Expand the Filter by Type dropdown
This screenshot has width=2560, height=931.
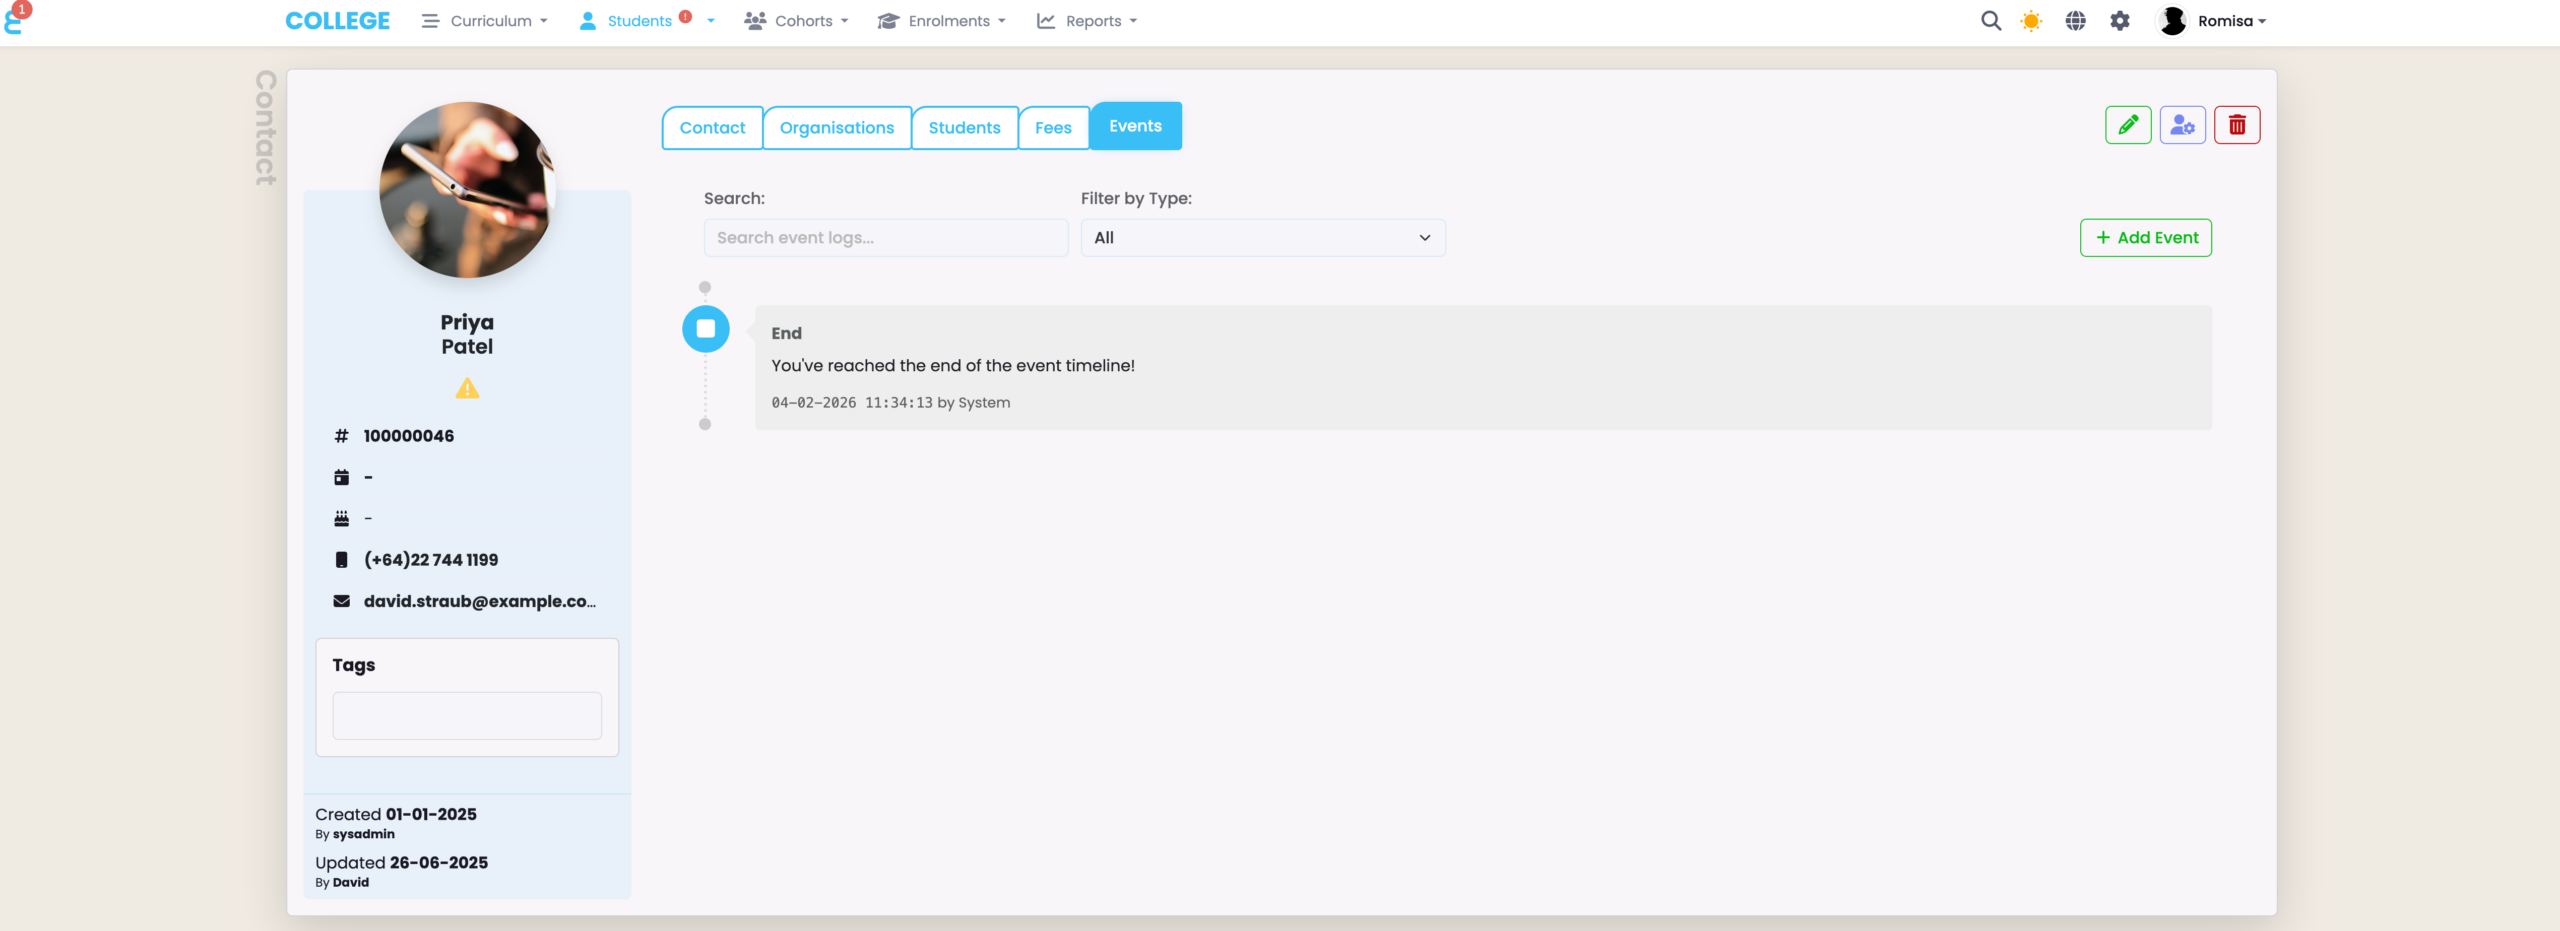[x=1262, y=238]
